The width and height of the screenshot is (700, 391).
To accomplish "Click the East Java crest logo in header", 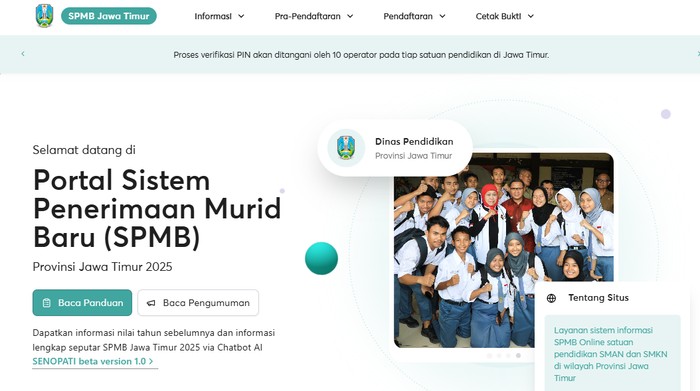I will (x=44, y=16).
